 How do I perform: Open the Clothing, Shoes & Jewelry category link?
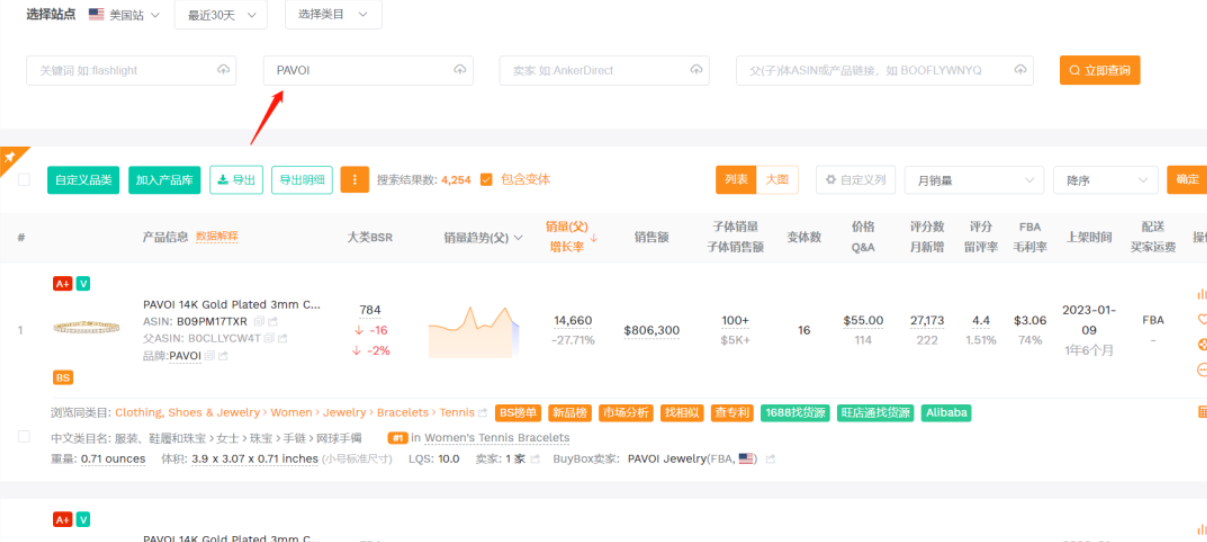point(187,413)
